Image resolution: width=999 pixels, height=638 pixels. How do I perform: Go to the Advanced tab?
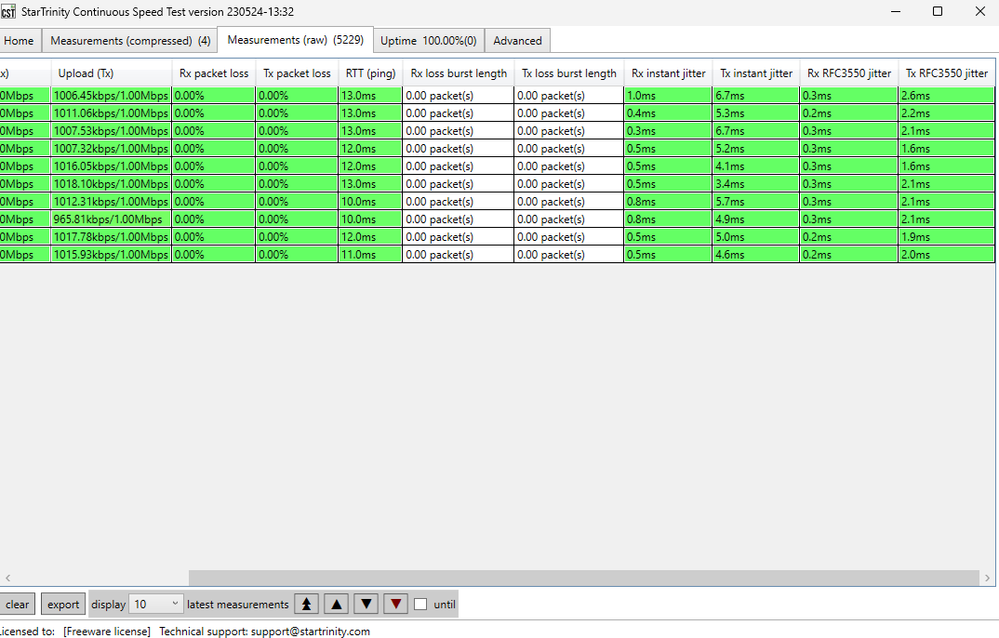coord(517,41)
